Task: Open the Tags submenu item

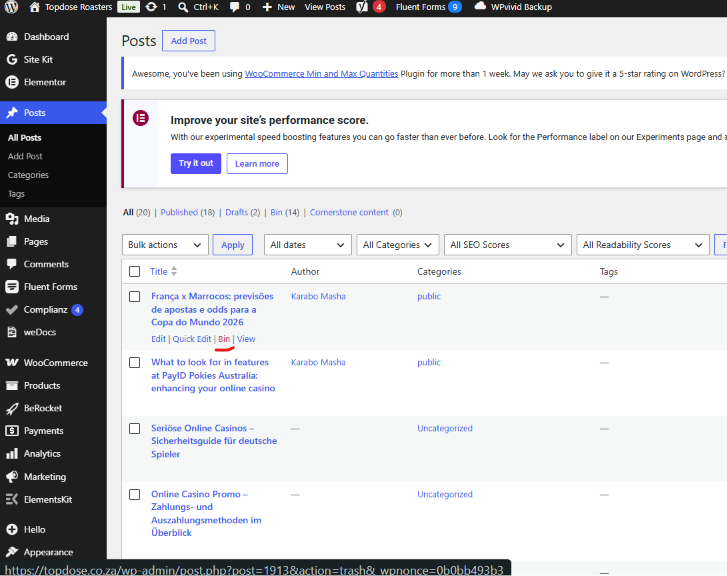Action: pyautogui.click(x=16, y=194)
